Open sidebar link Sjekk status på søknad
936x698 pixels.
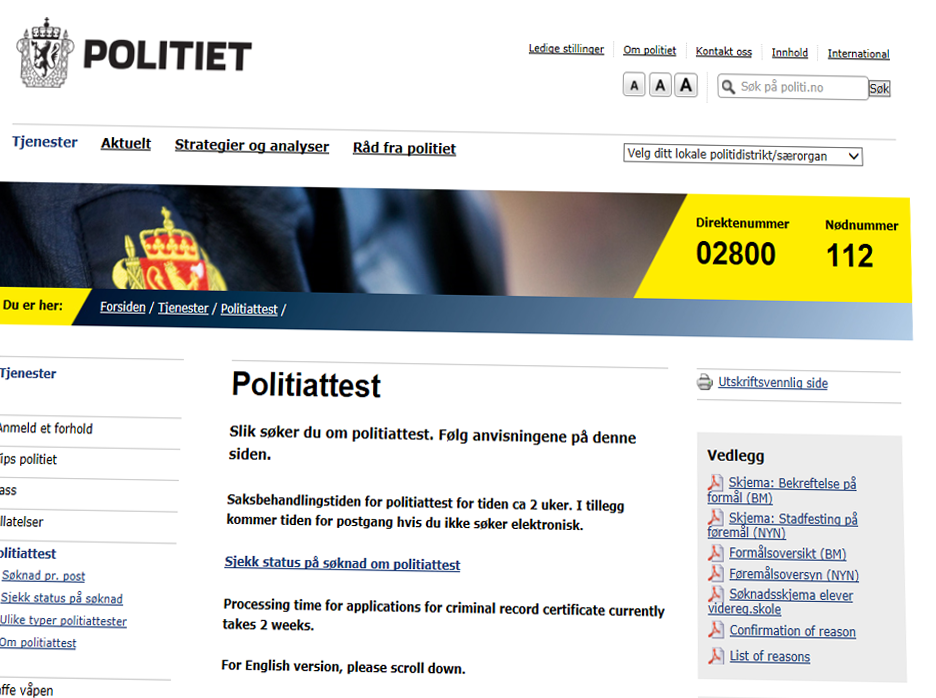(61, 598)
